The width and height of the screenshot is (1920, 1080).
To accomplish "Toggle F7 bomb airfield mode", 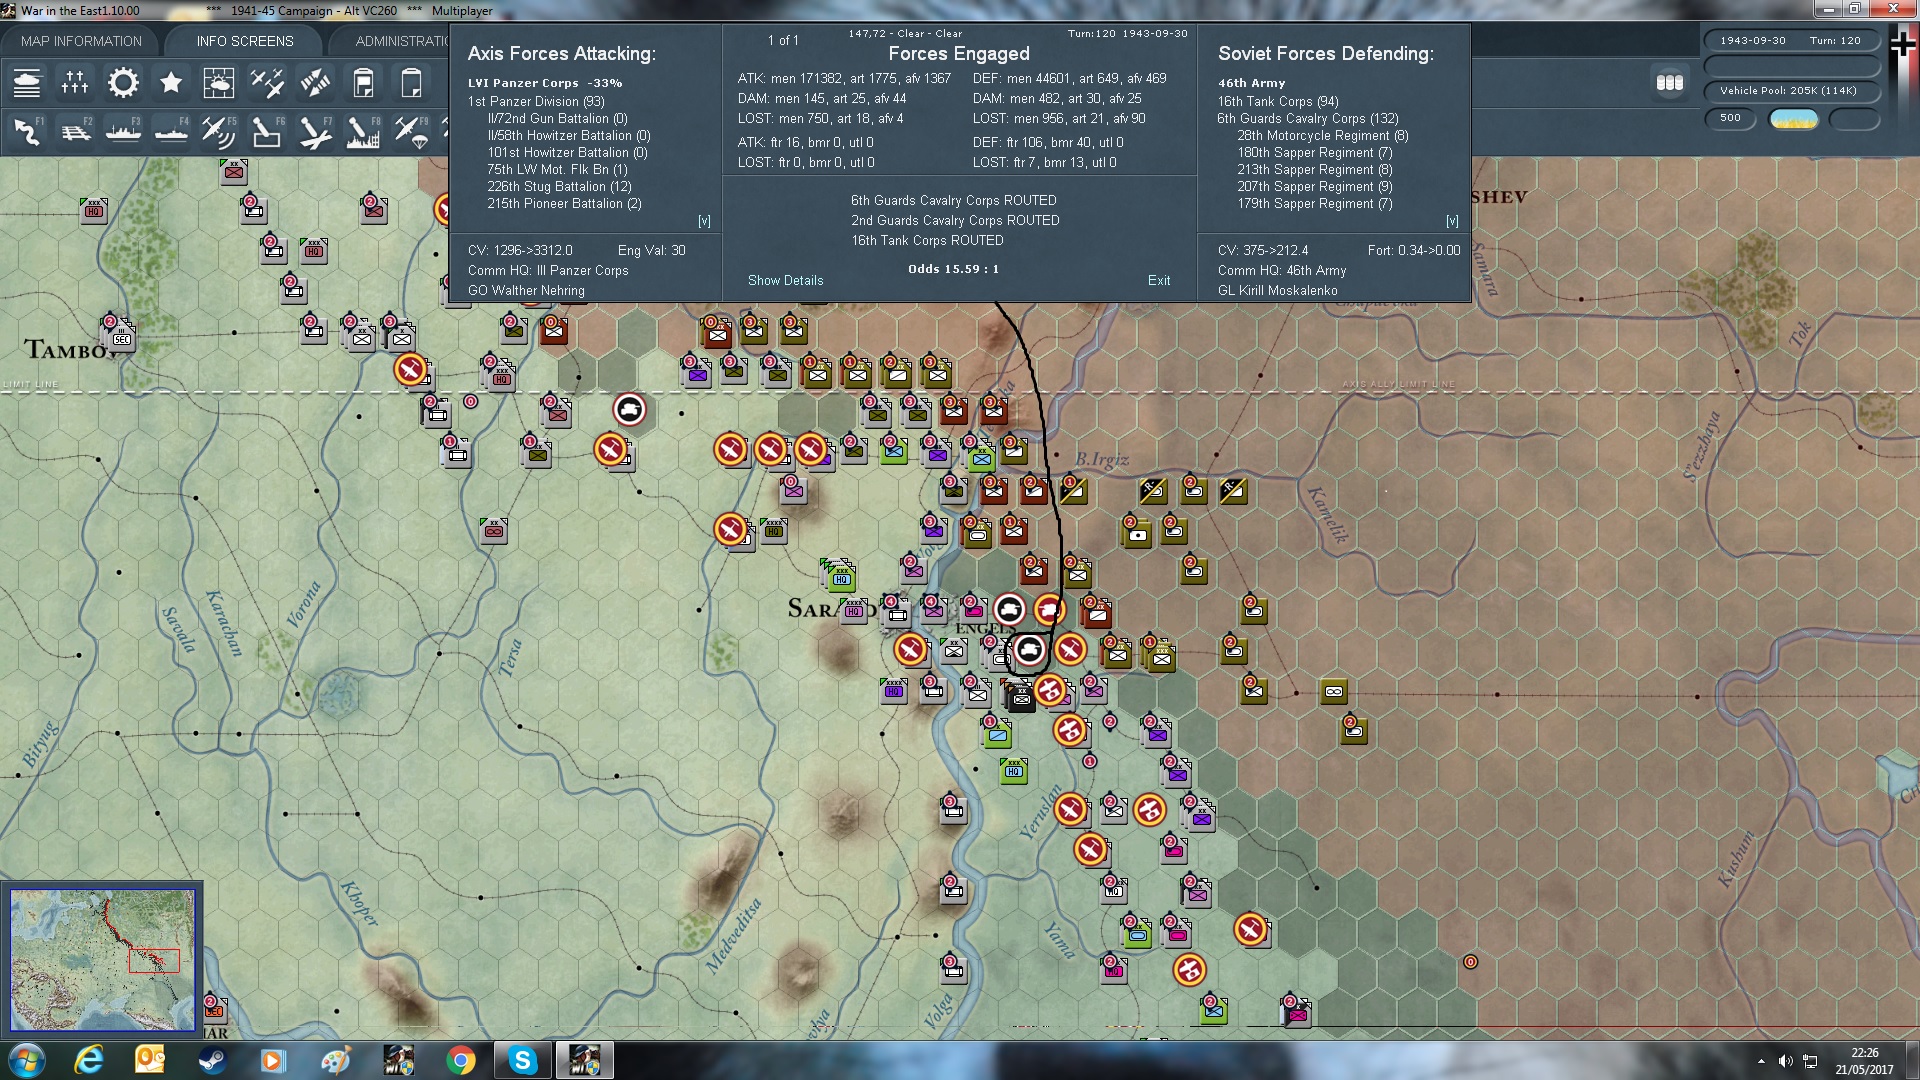I will point(315,132).
